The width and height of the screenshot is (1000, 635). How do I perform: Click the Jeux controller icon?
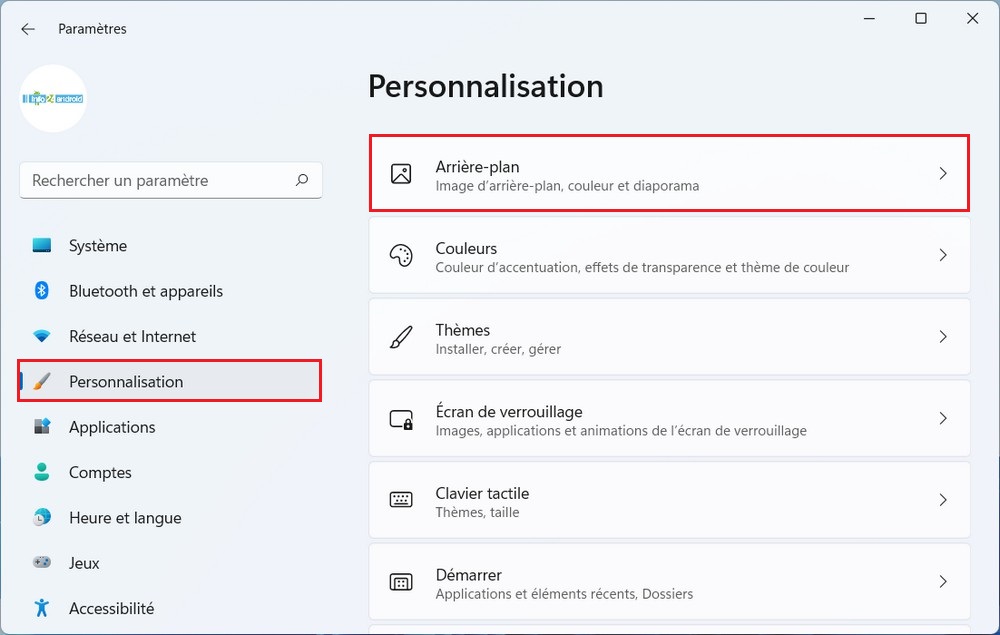click(41, 563)
